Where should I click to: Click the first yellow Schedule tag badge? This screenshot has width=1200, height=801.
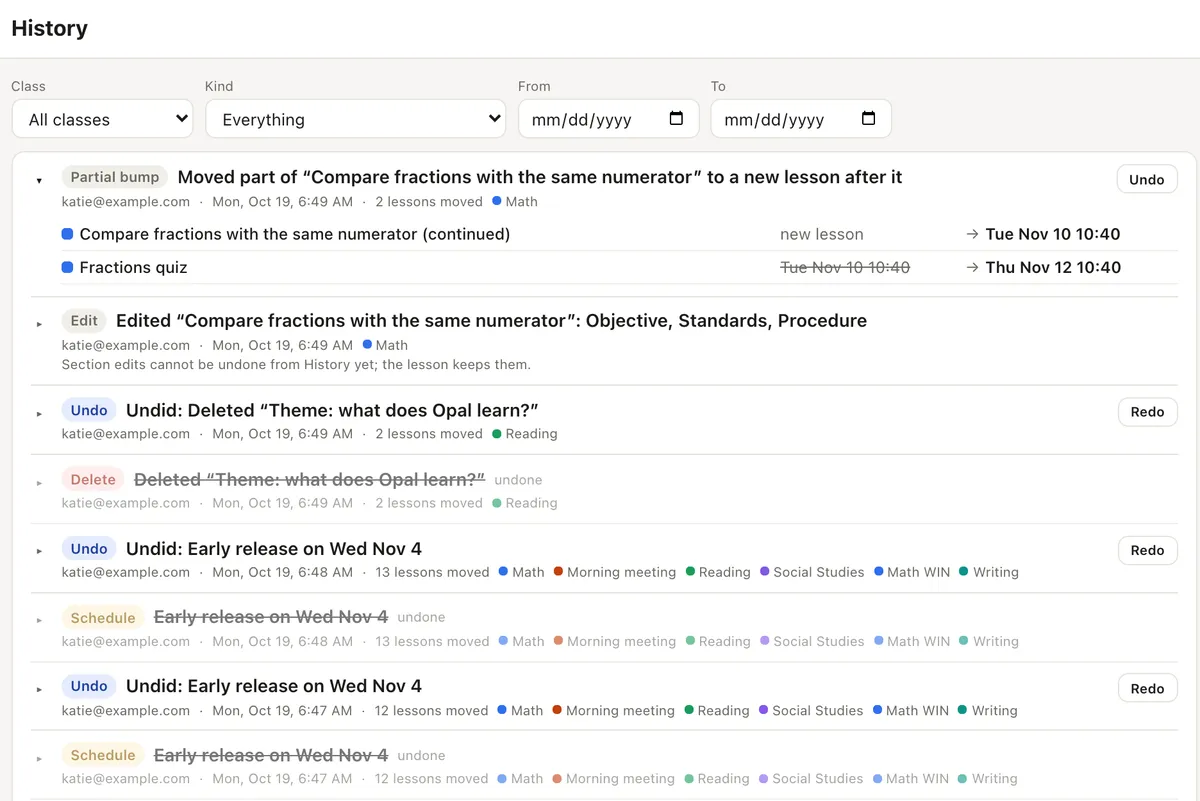[x=103, y=618]
